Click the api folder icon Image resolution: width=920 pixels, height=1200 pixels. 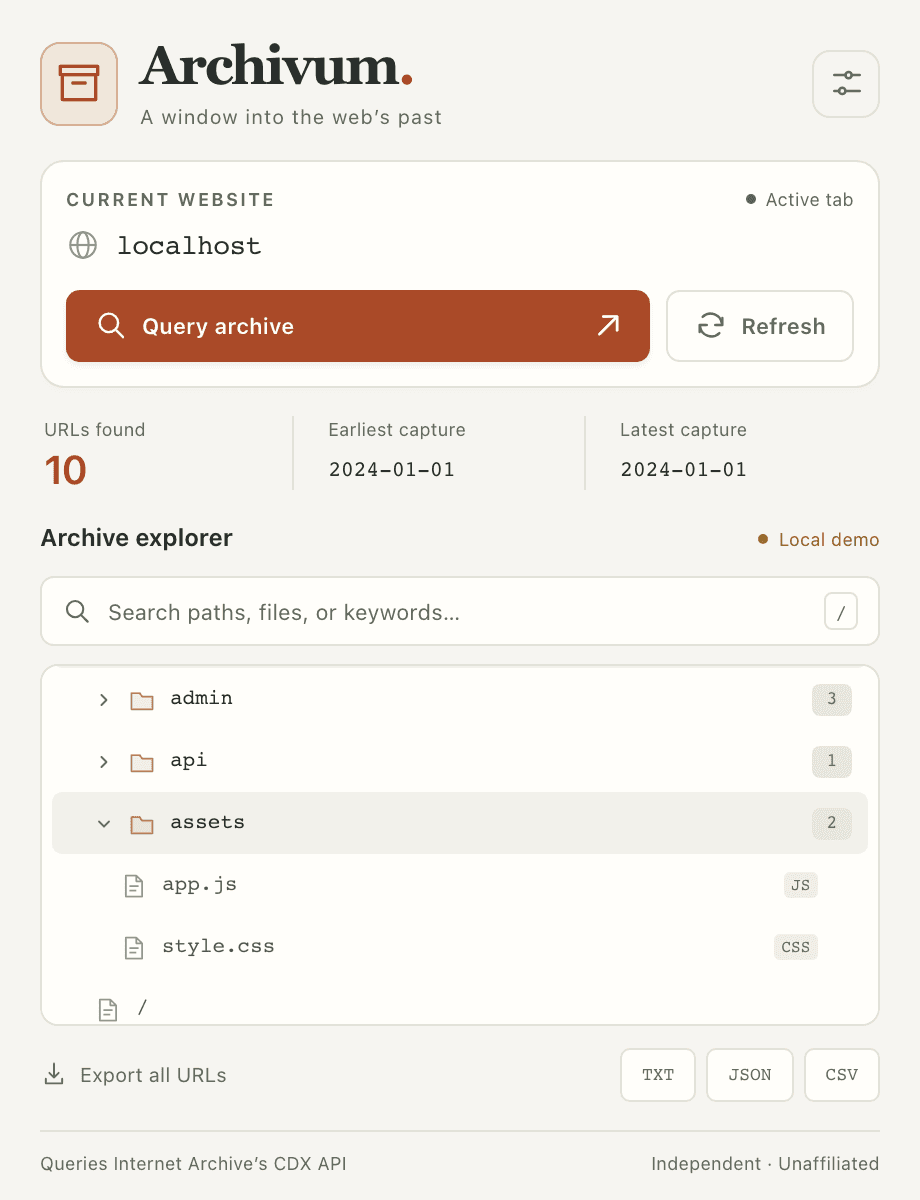(x=142, y=762)
